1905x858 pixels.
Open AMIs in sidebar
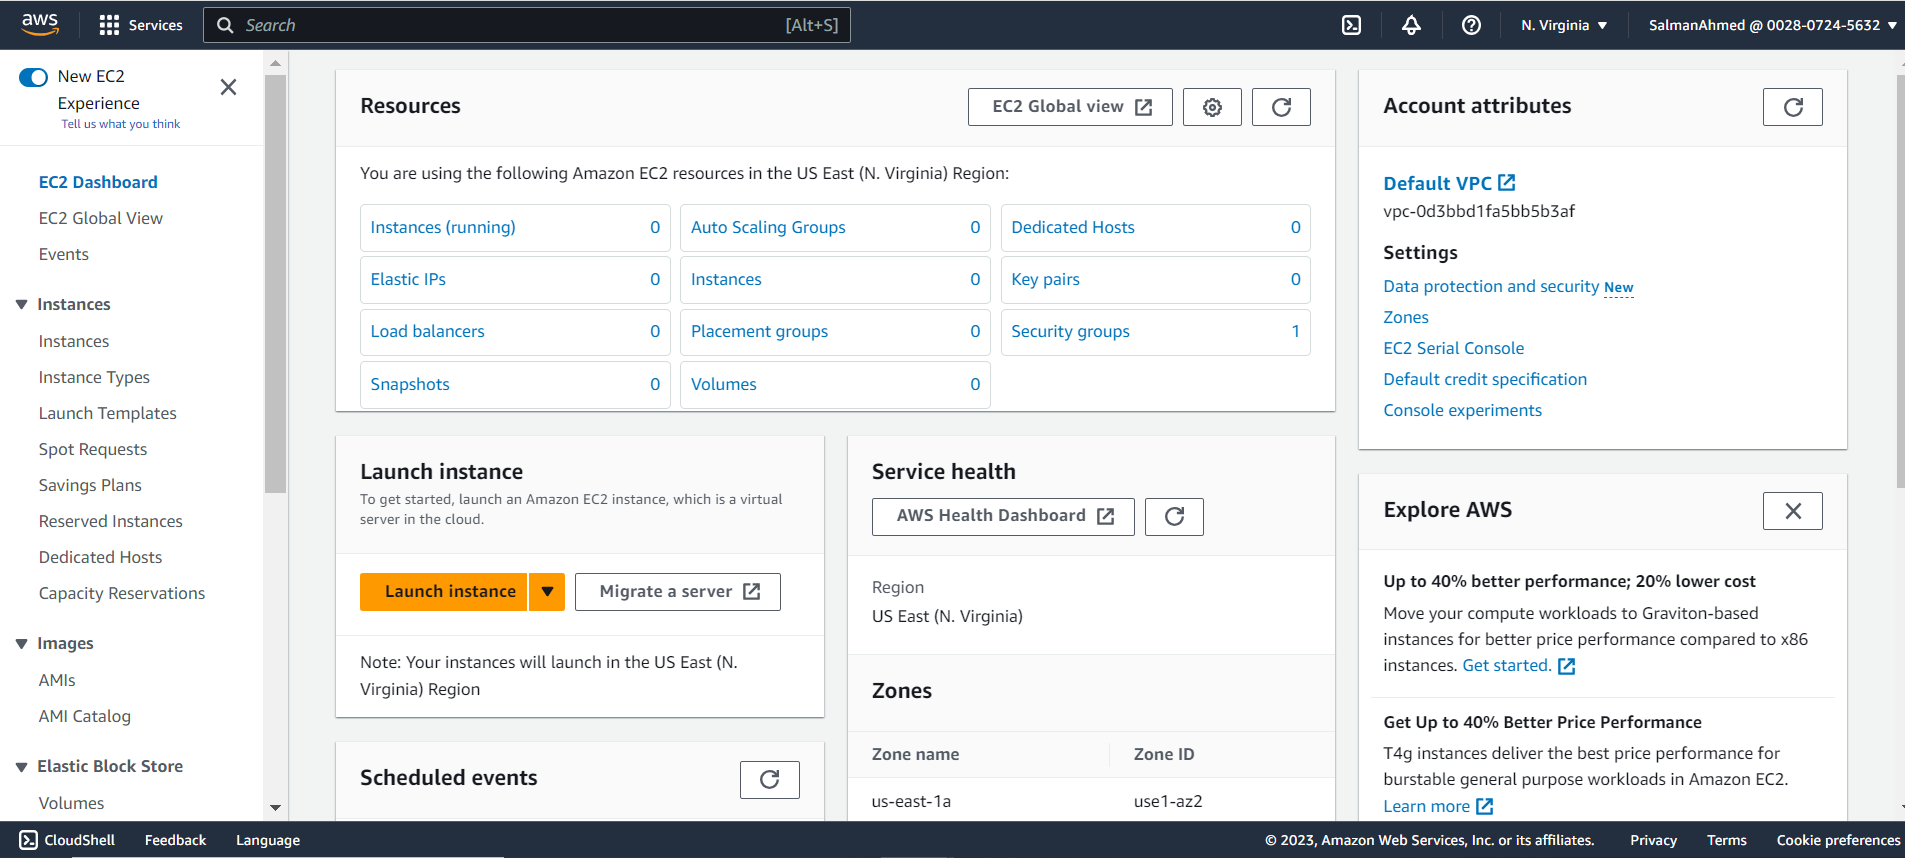tap(57, 680)
